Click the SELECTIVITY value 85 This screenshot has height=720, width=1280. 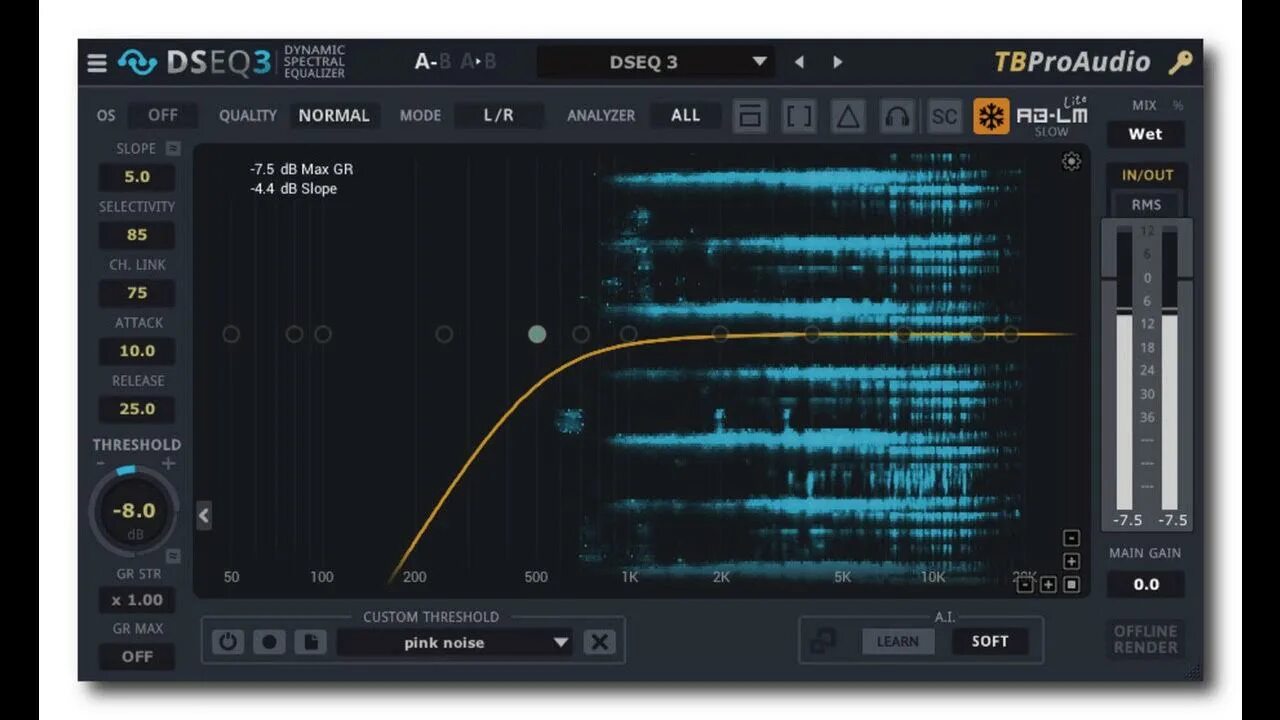[x=137, y=235]
